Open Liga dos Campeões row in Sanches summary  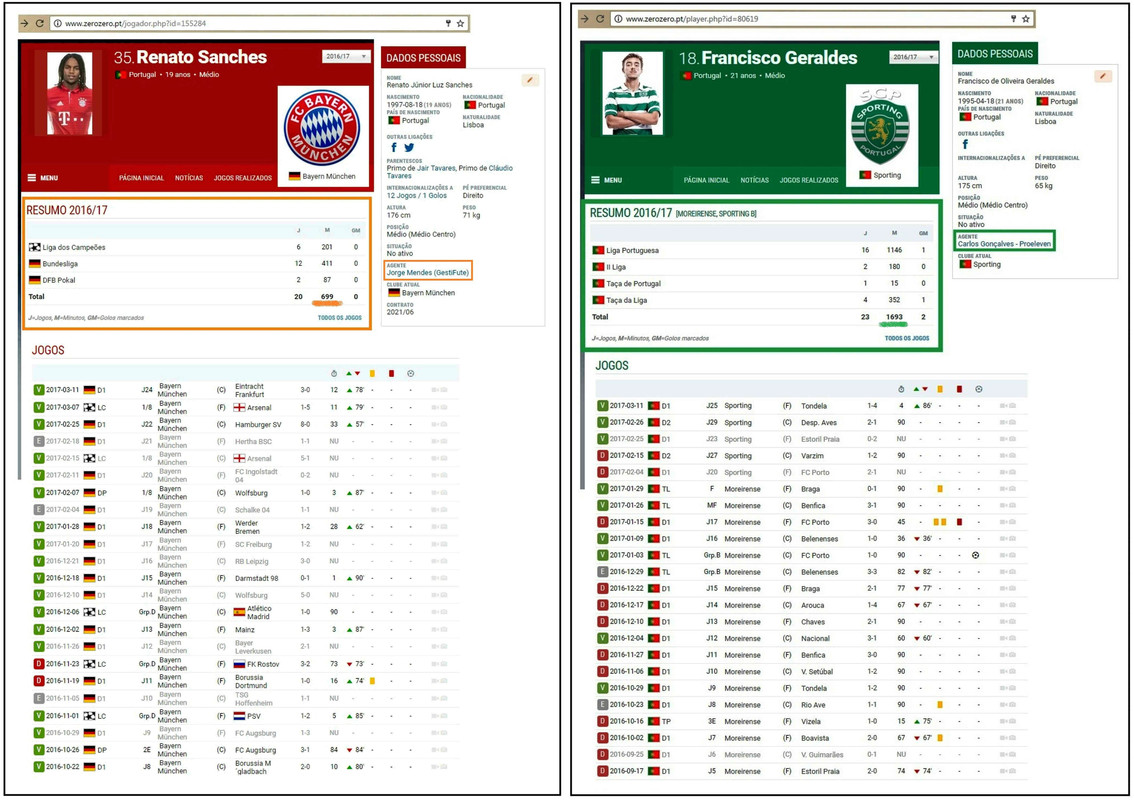tap(195, 247)
